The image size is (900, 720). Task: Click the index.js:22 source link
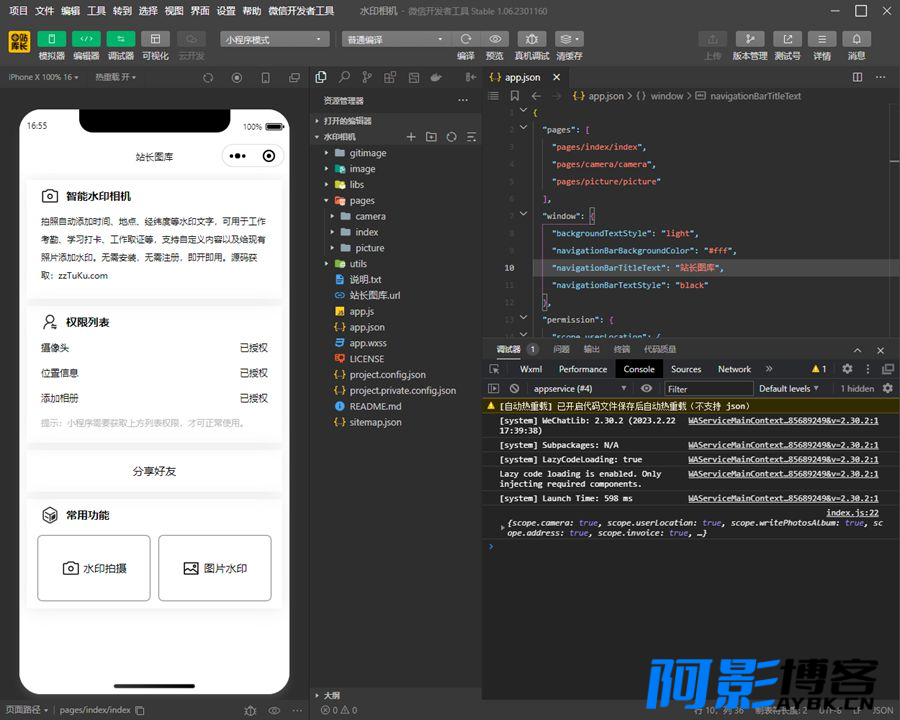852,513
